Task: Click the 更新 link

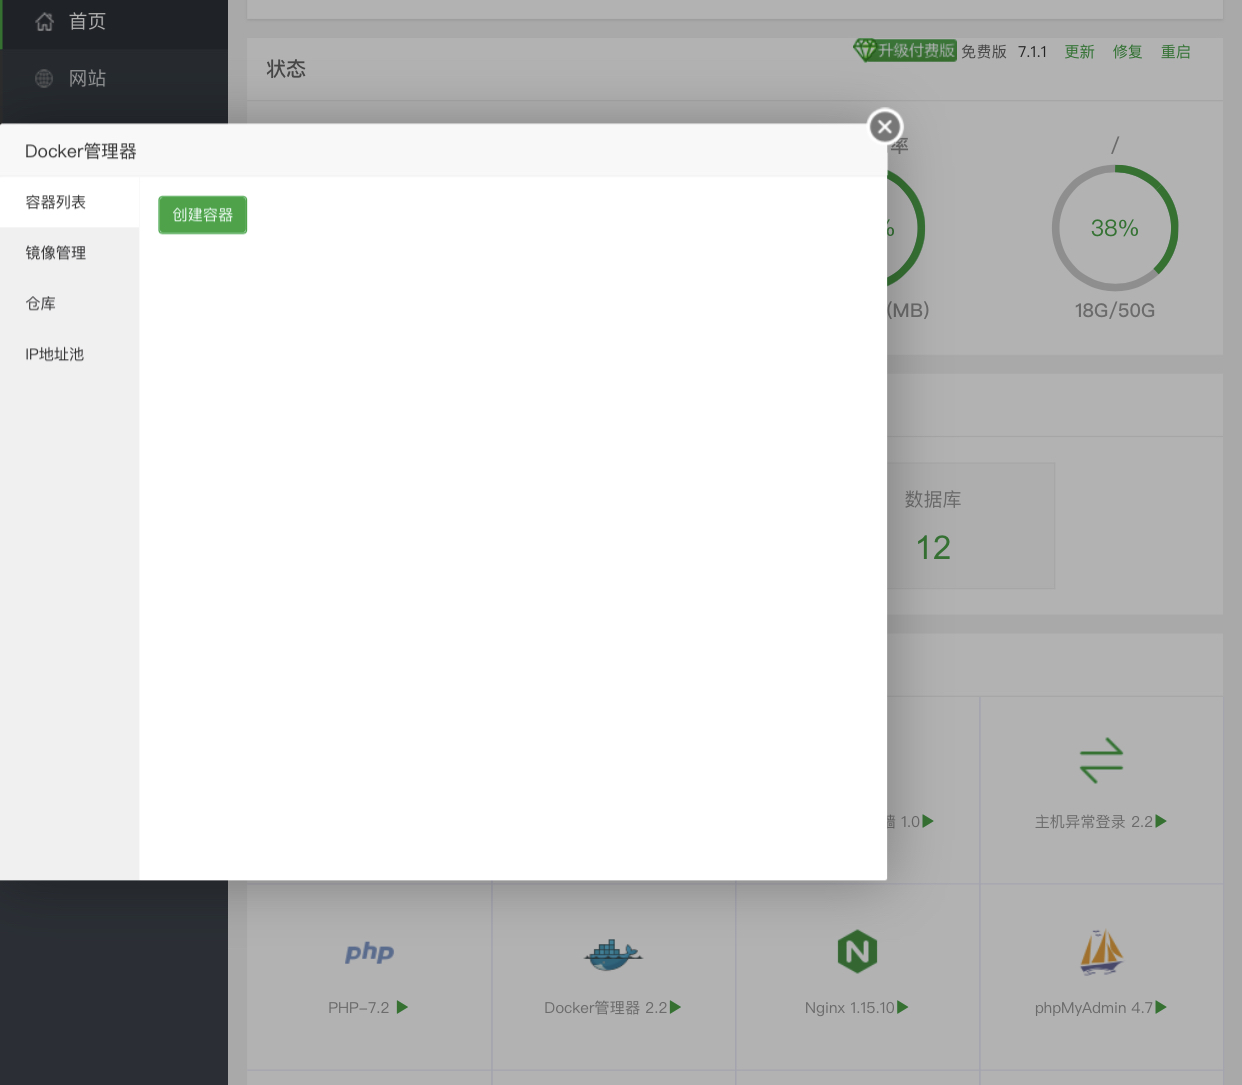Action: click(1079, 52)
